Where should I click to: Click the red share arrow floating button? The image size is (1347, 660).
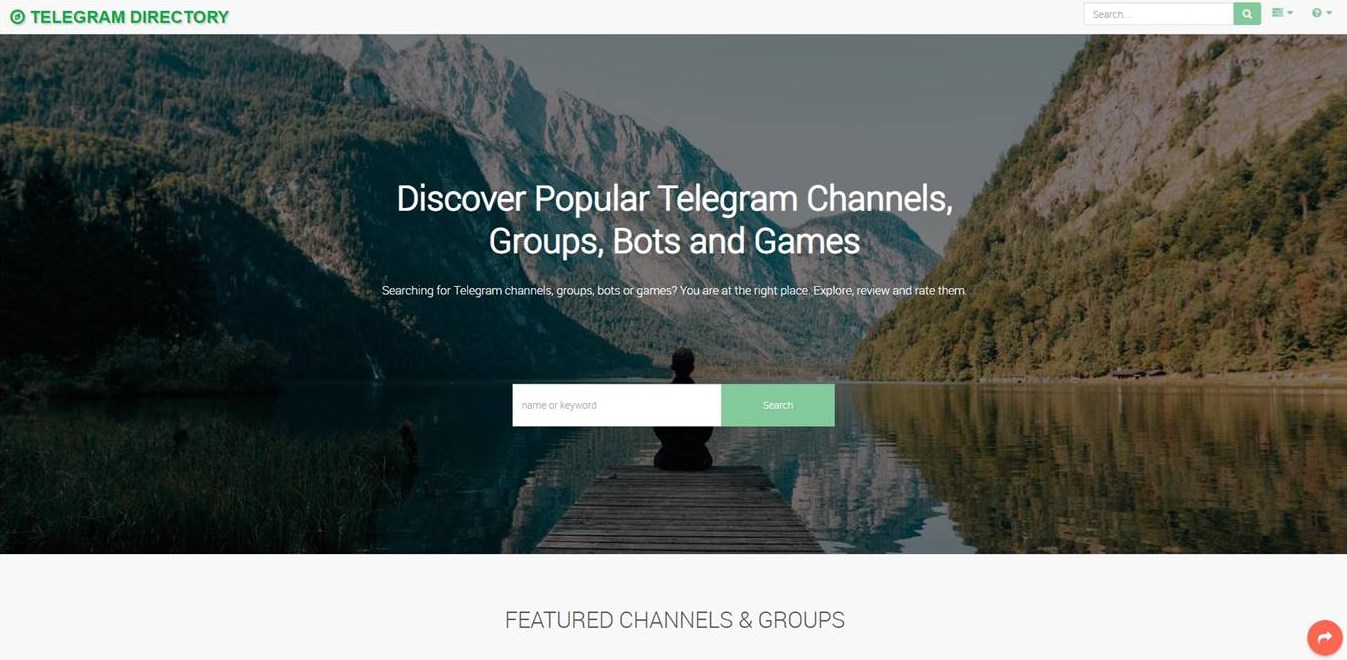pos(1324,637)
